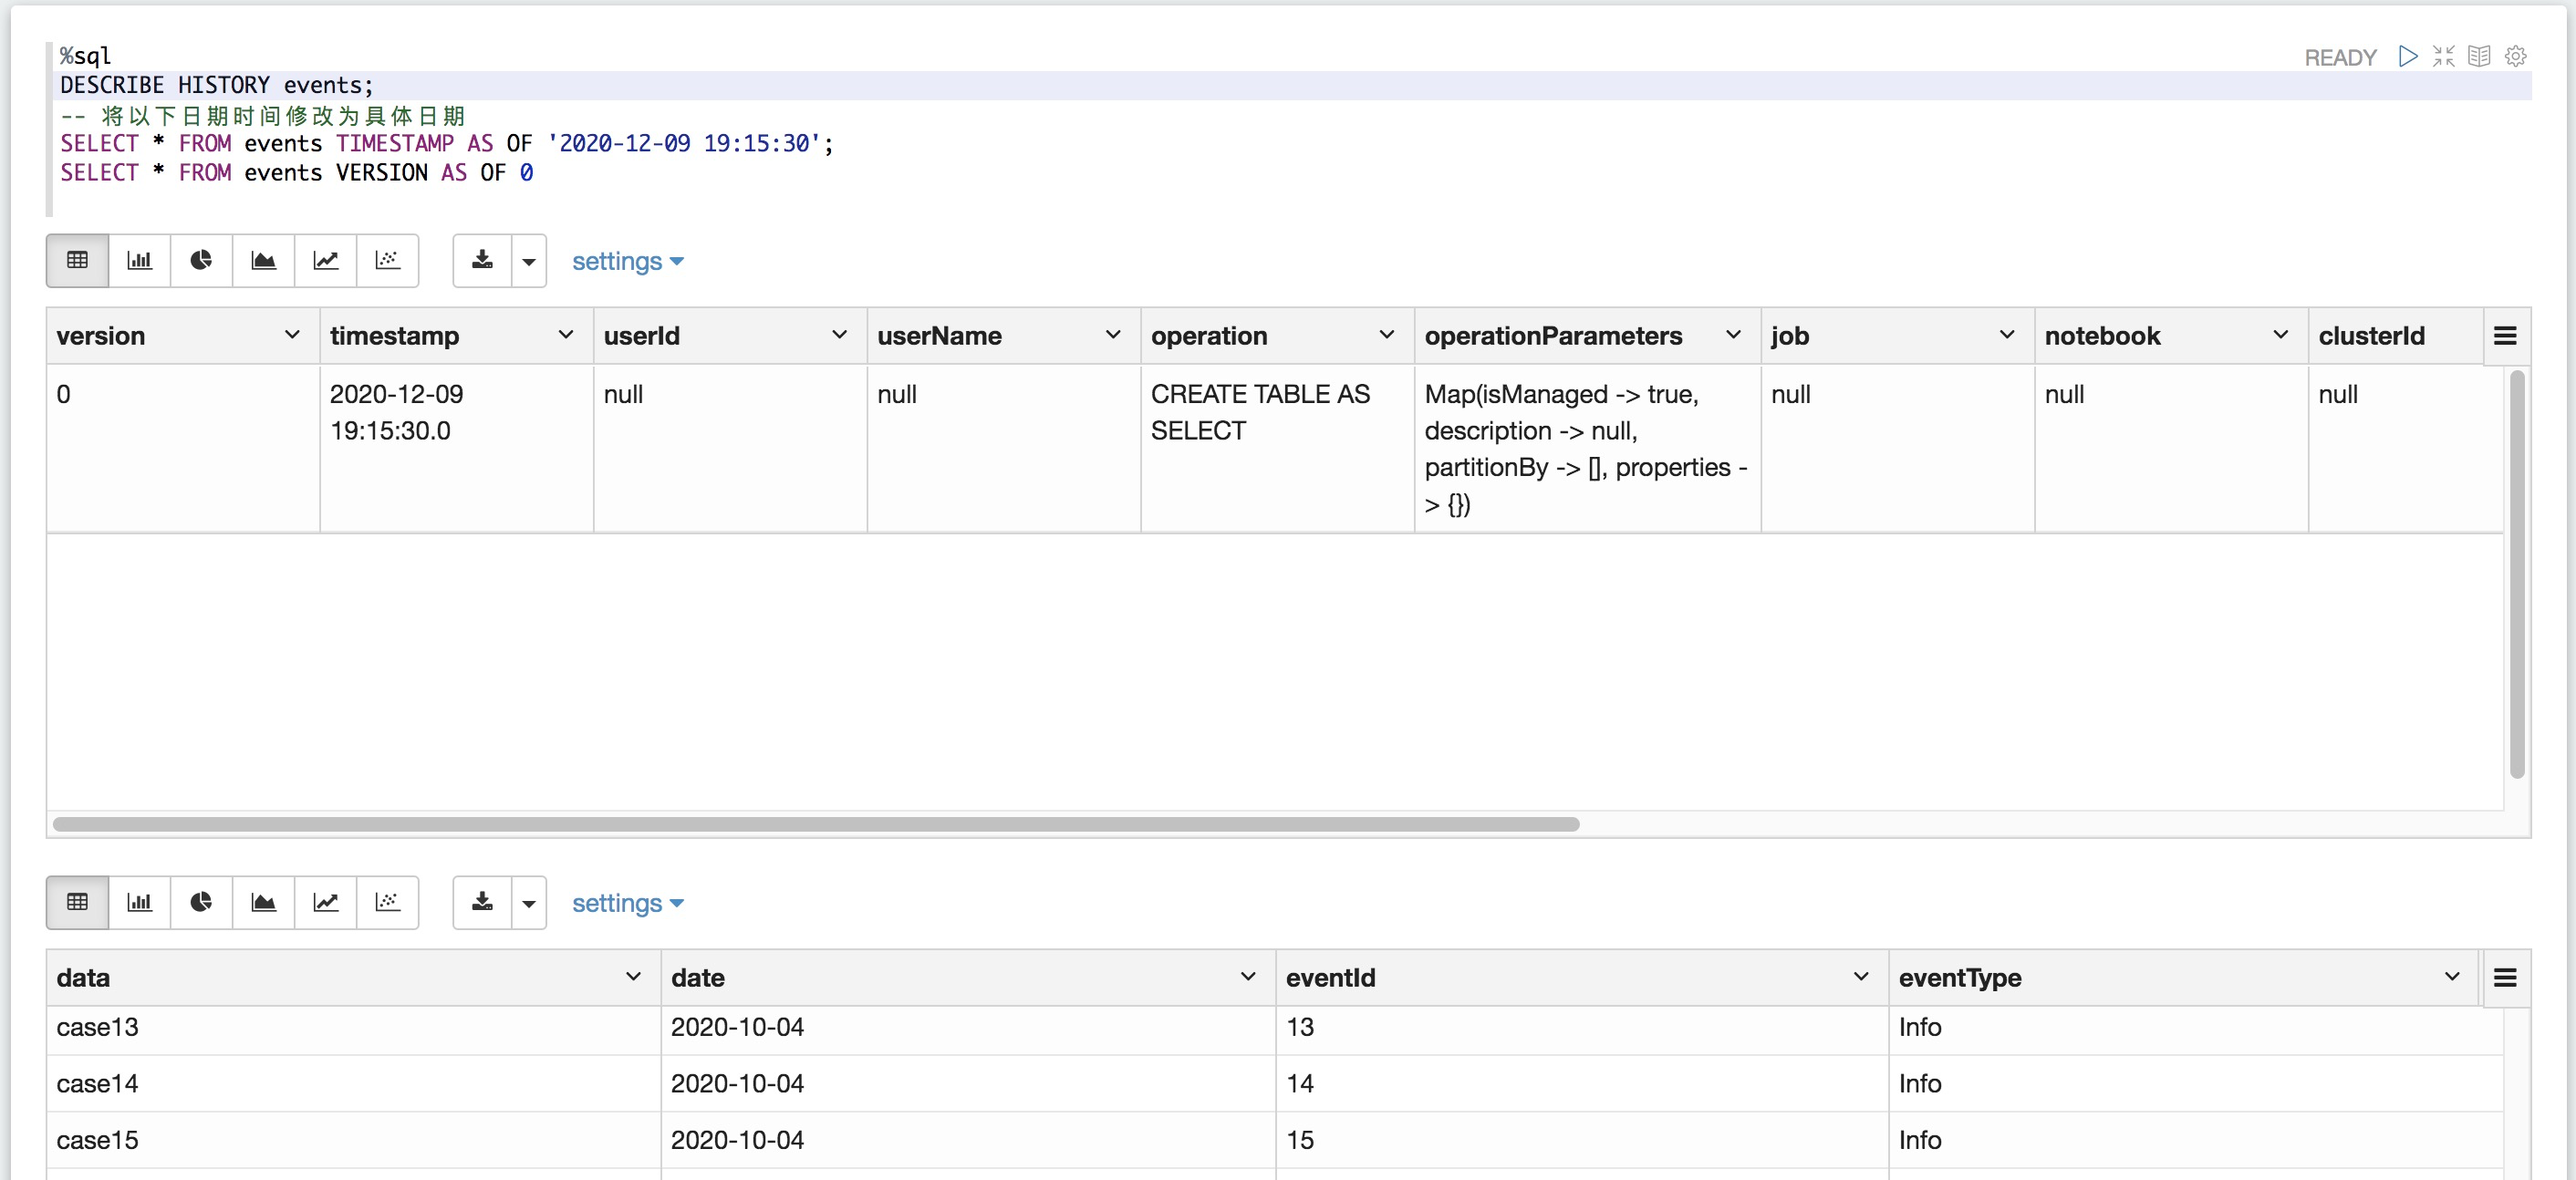Switch first result to scatter chart
Screen dimensions: 2576x1180
(387, 261)
